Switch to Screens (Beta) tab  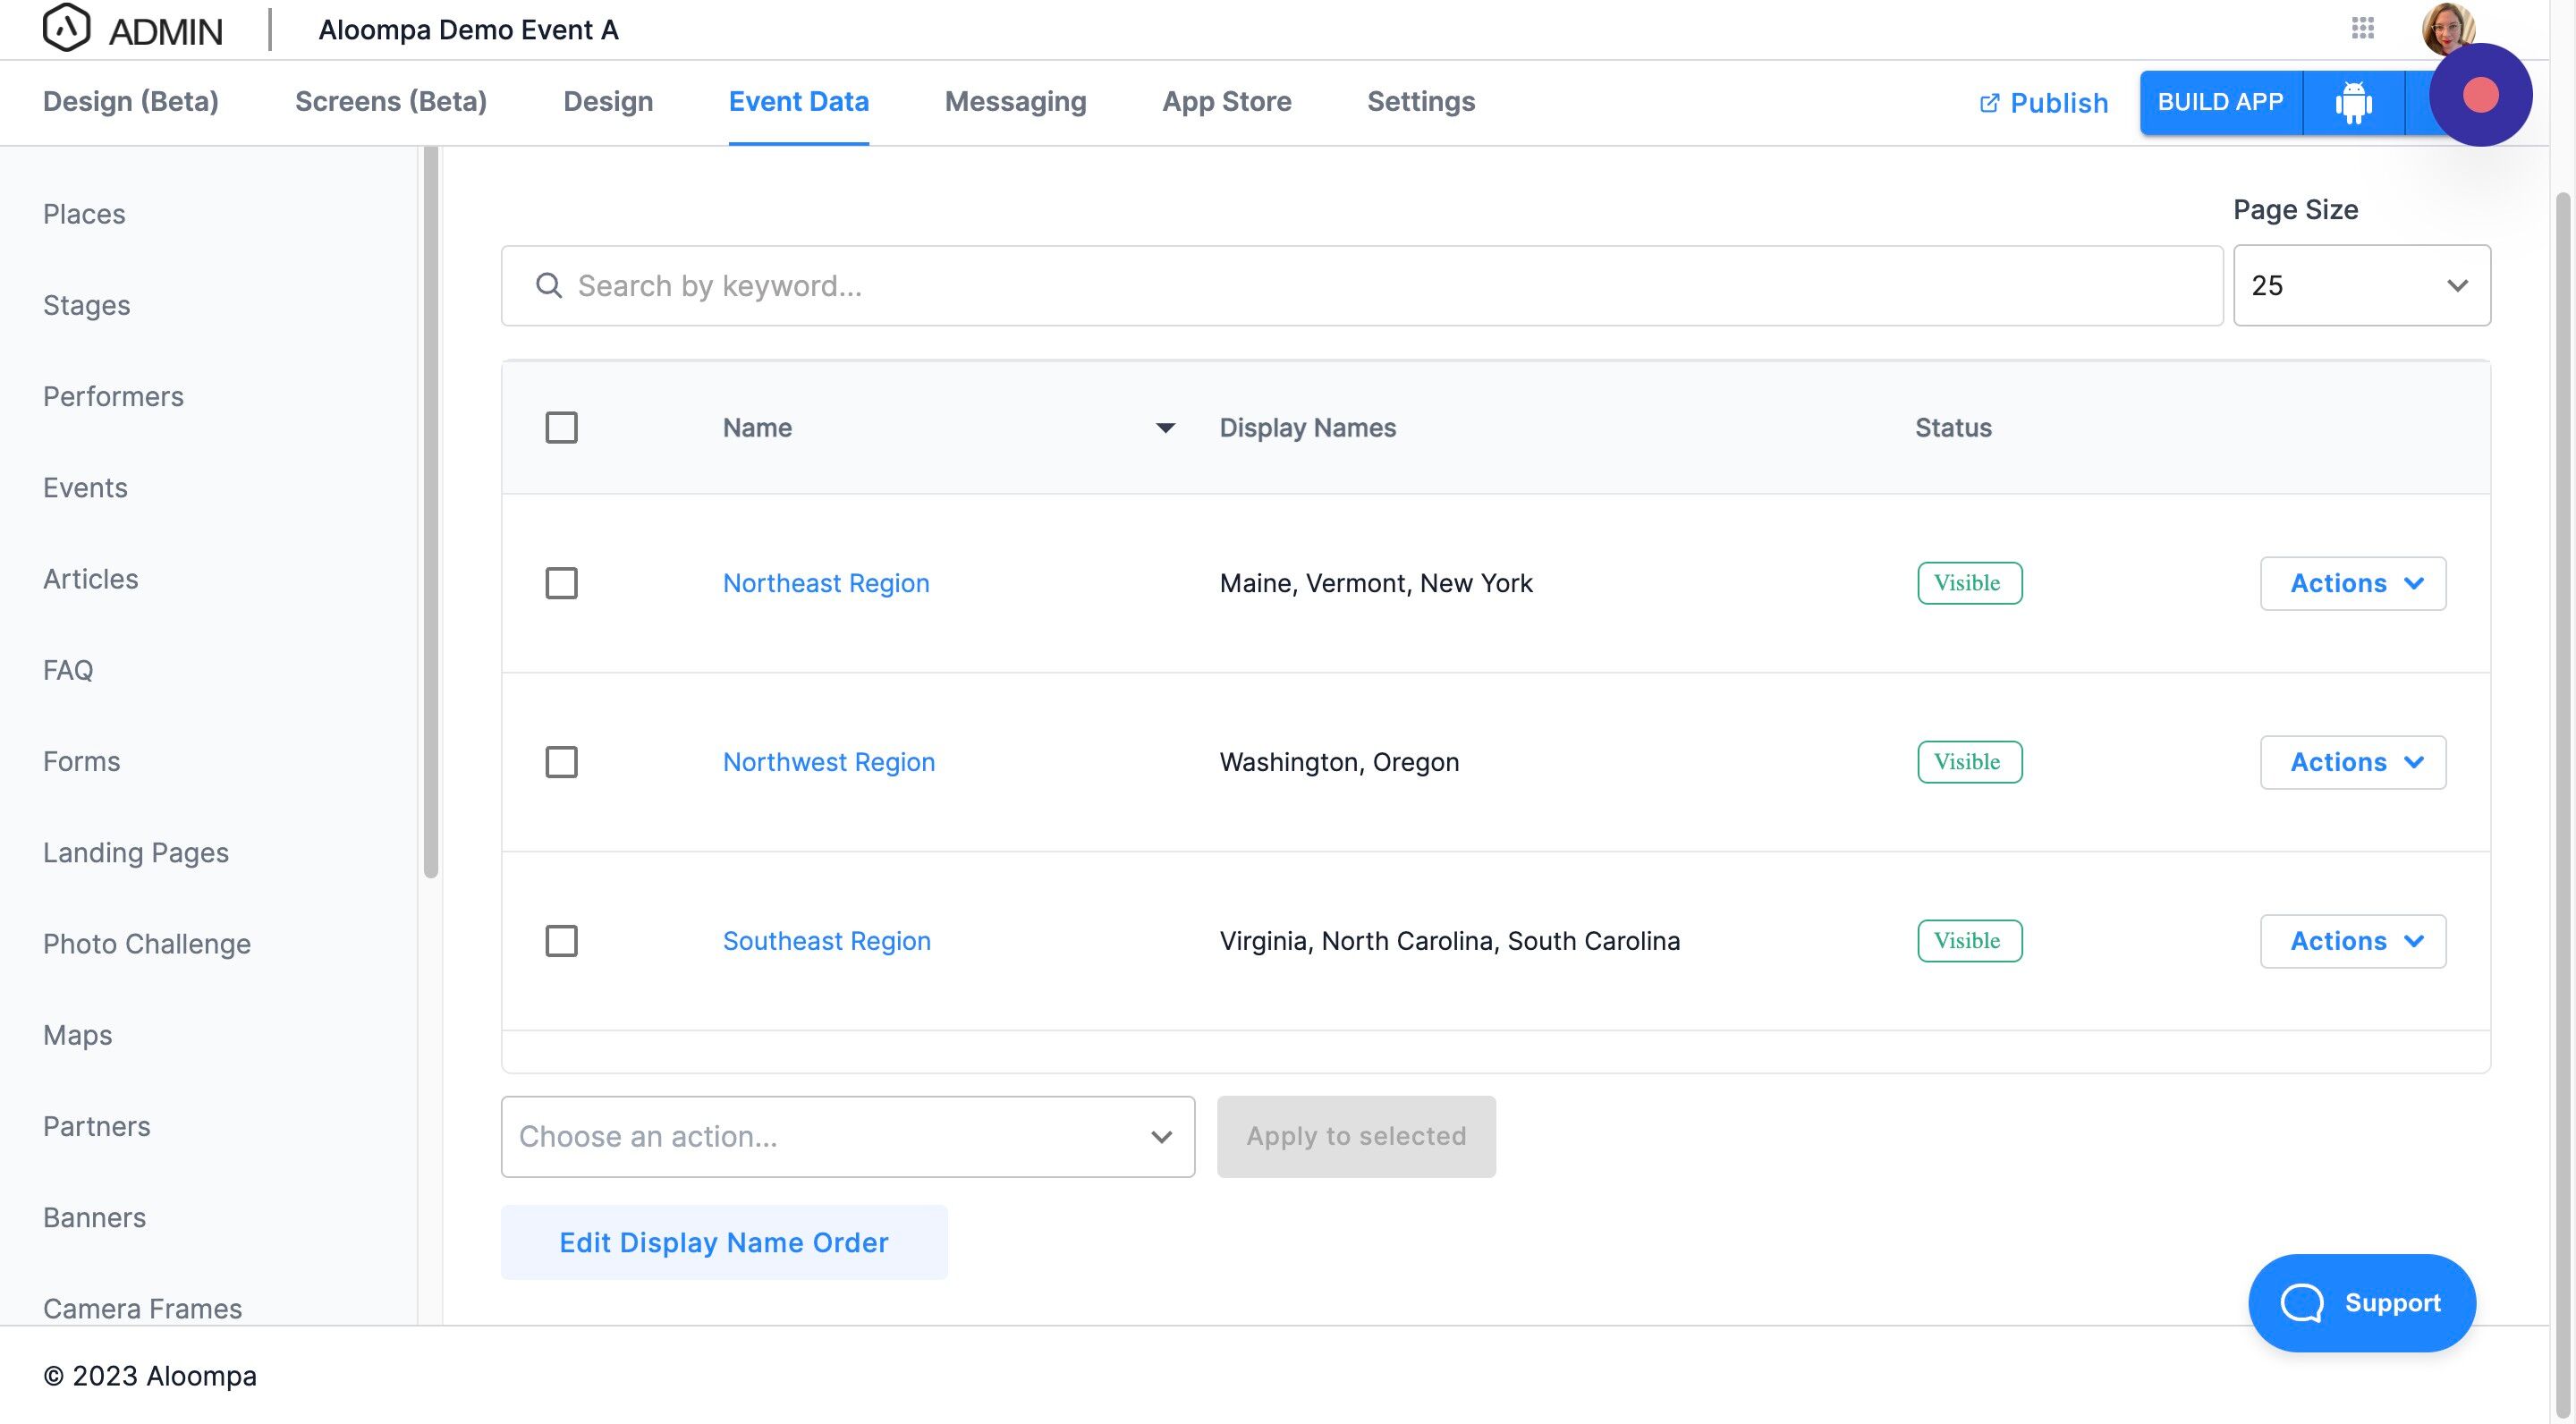[391, 102]
